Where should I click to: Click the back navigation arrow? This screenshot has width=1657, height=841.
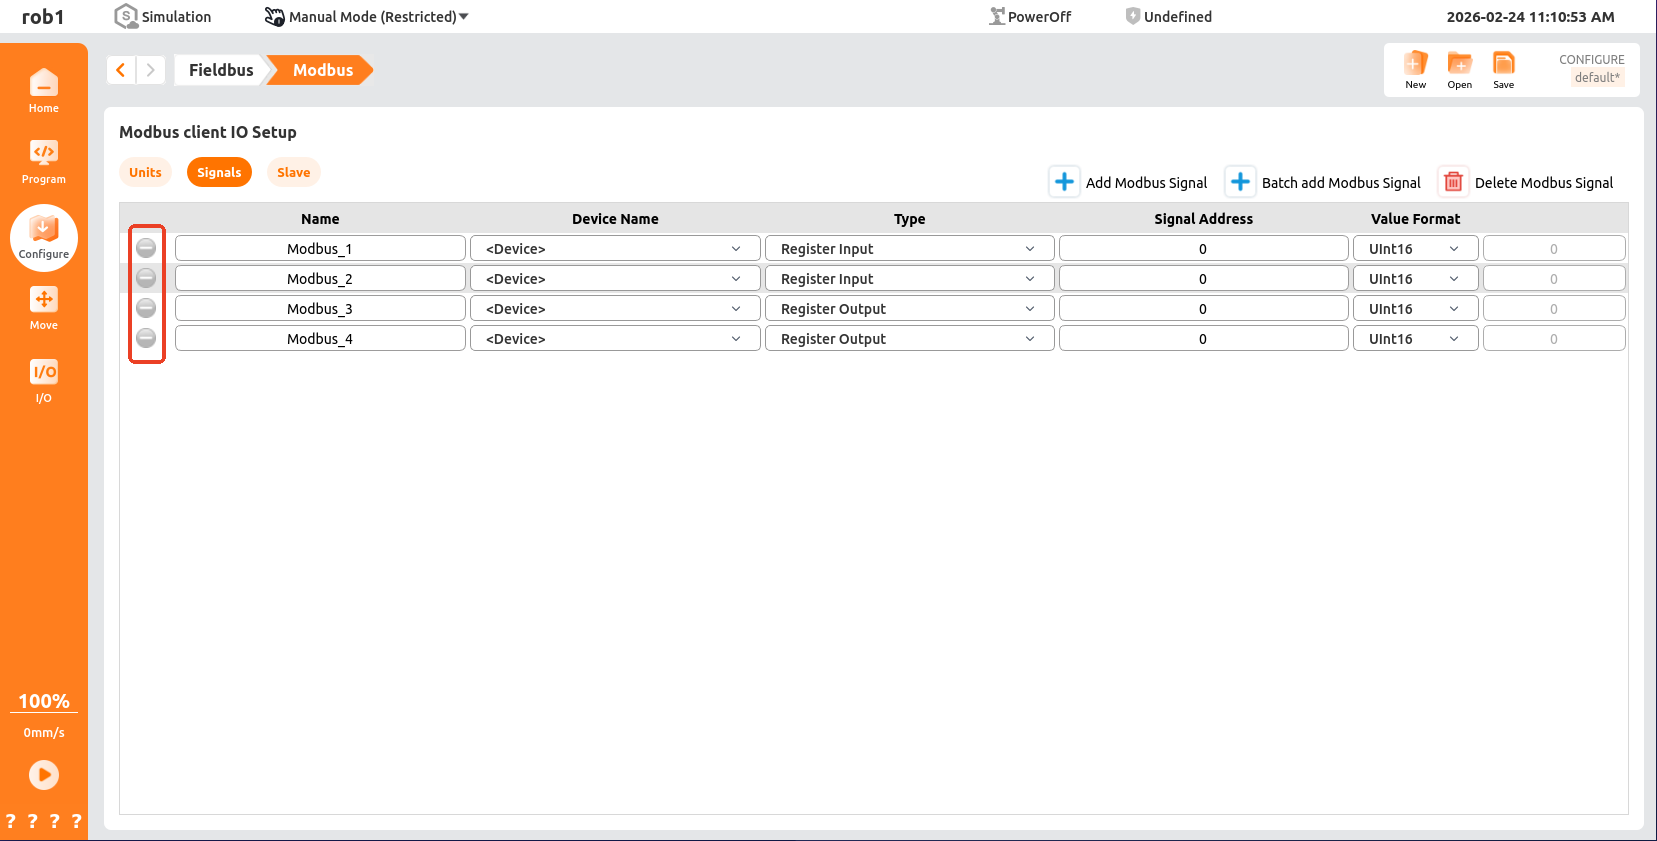click(x=121, y=70)
